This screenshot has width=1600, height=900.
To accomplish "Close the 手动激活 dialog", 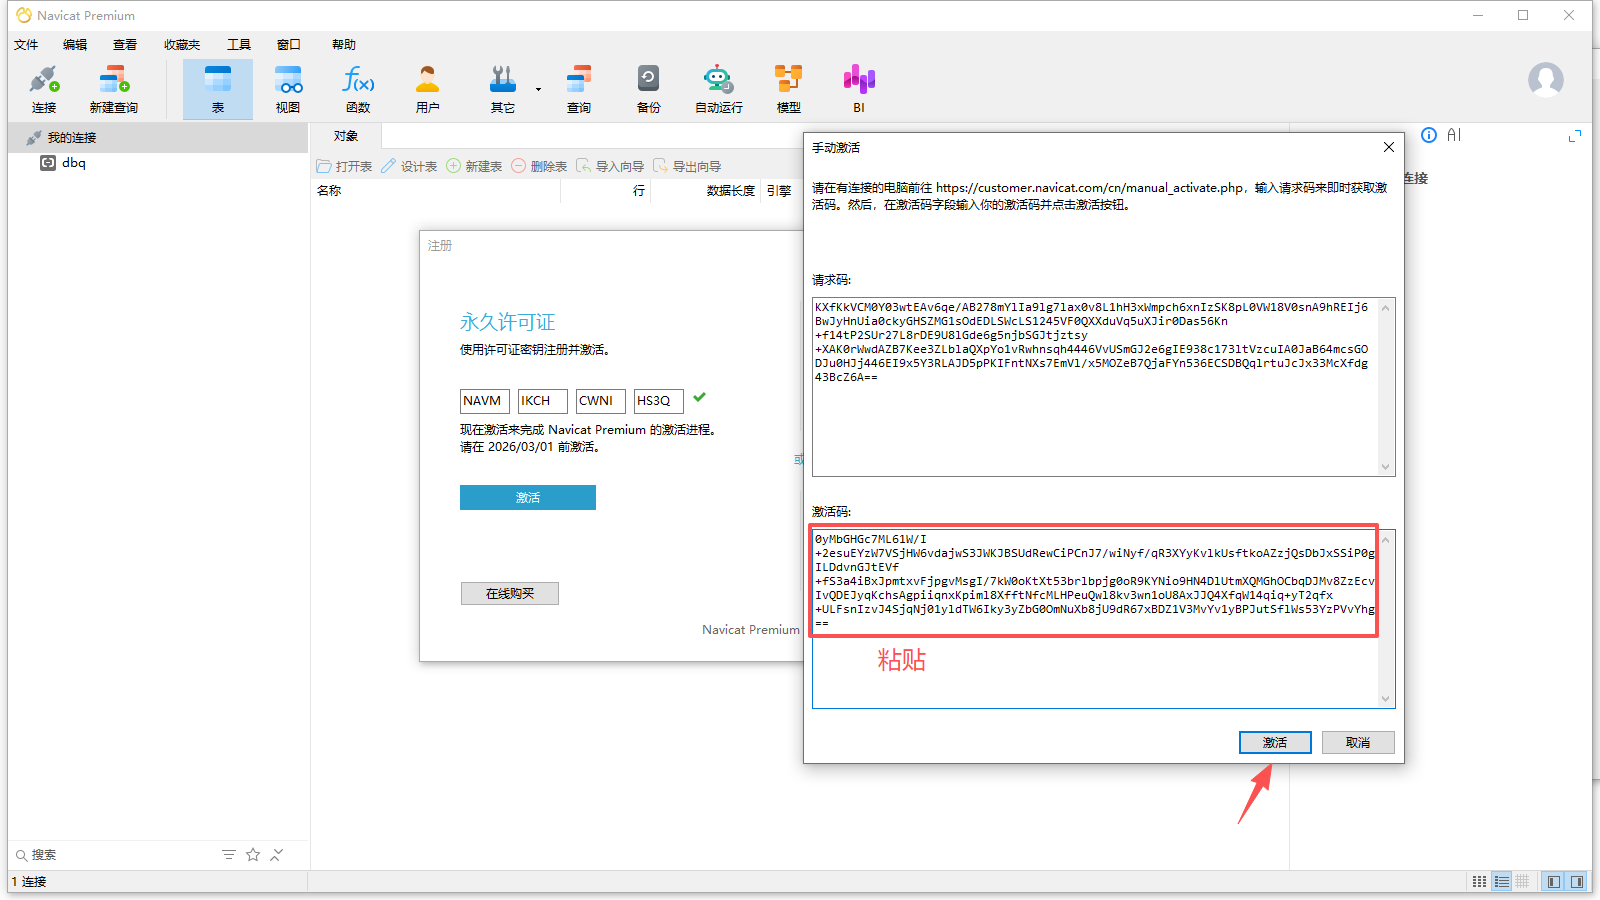I will tap(1388, 147).
